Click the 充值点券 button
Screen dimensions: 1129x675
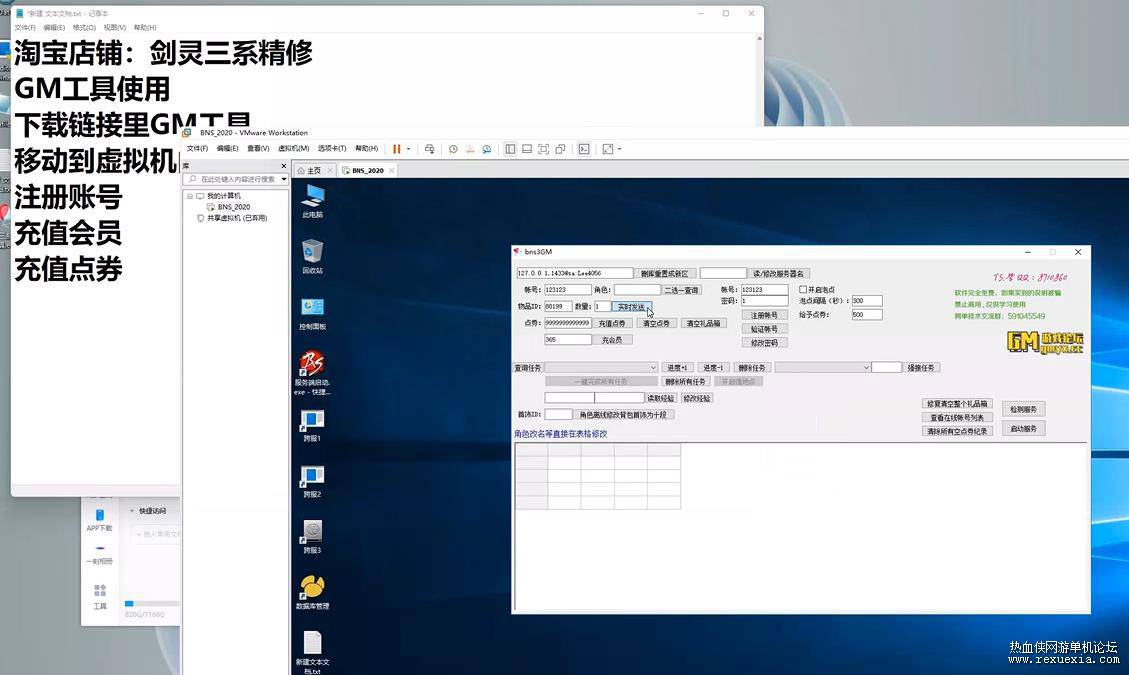[x=612, y=323]
